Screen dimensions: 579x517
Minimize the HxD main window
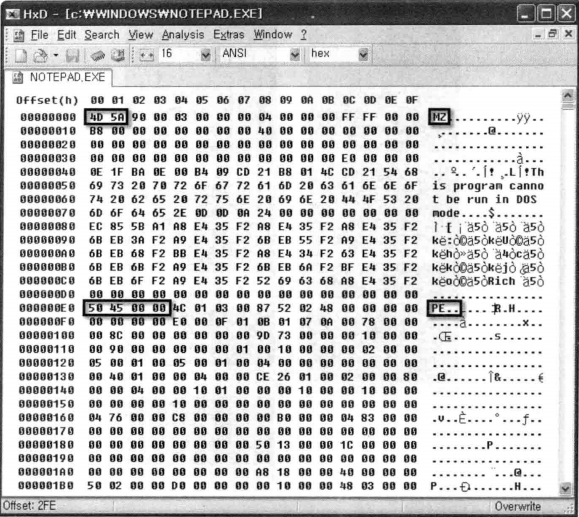(525, 14)
